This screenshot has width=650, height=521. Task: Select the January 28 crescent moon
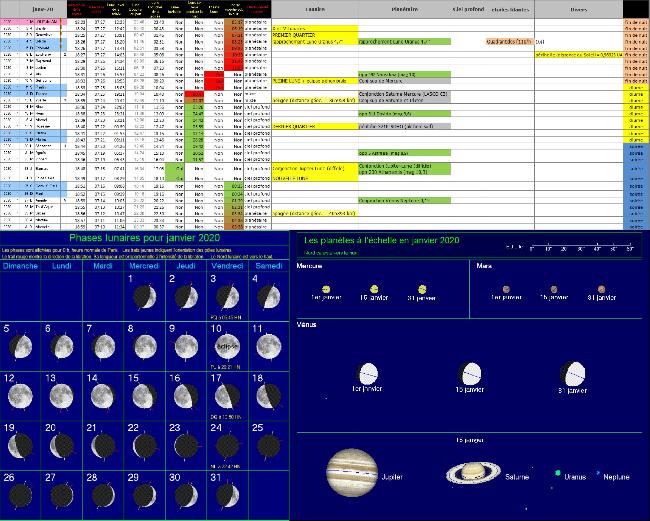(x=103, y=496)
